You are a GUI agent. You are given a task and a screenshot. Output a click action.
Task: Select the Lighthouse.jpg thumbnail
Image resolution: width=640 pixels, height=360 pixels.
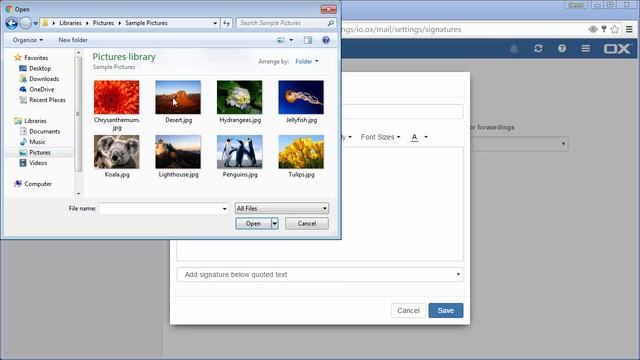tap(178, 152)
